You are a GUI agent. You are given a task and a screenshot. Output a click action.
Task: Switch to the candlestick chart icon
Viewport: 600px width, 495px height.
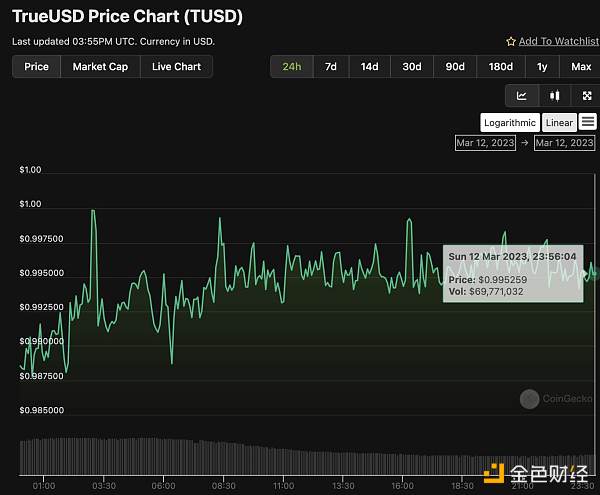coord(554,96)
